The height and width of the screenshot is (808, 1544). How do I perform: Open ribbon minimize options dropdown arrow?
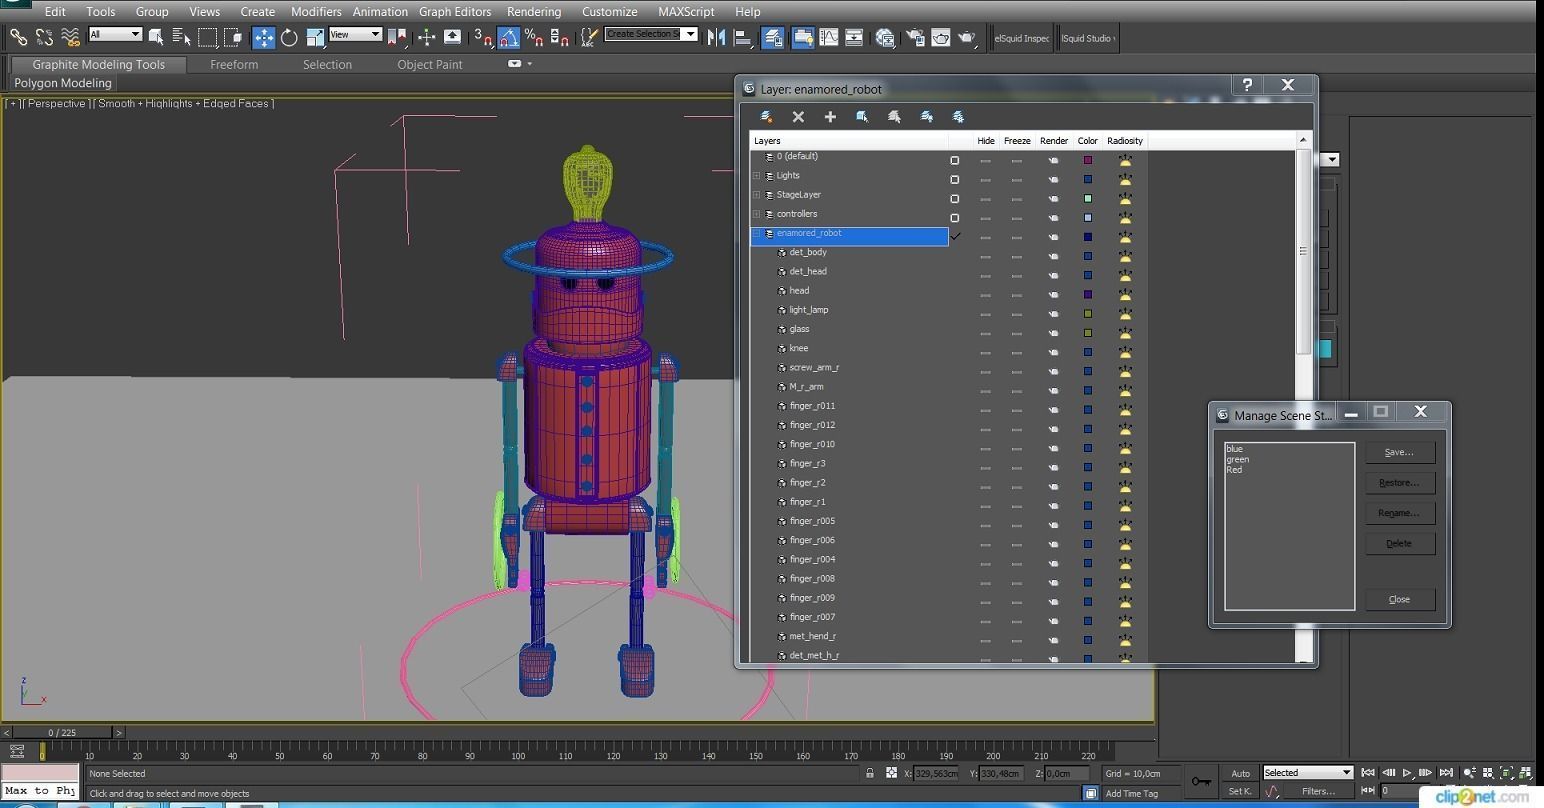(x=529, y=64)
